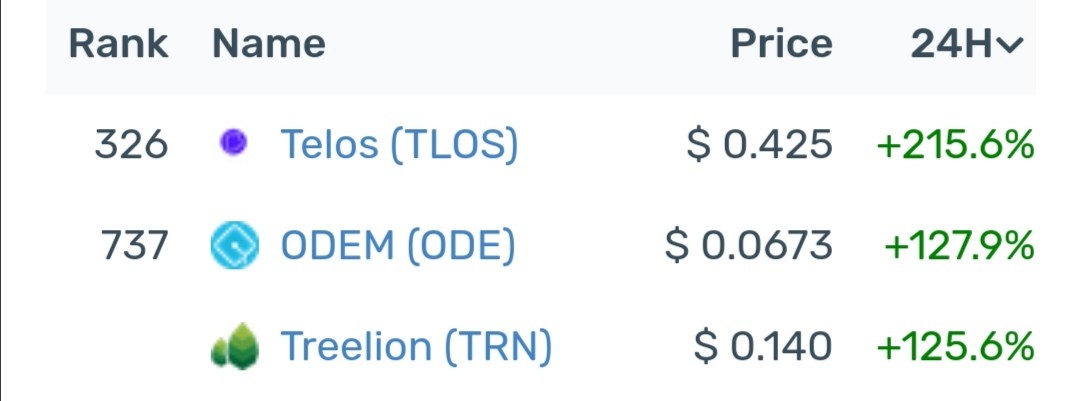Sort by the Rank column header
This screenshot has width=1080, height=401.
coord(118,44)
